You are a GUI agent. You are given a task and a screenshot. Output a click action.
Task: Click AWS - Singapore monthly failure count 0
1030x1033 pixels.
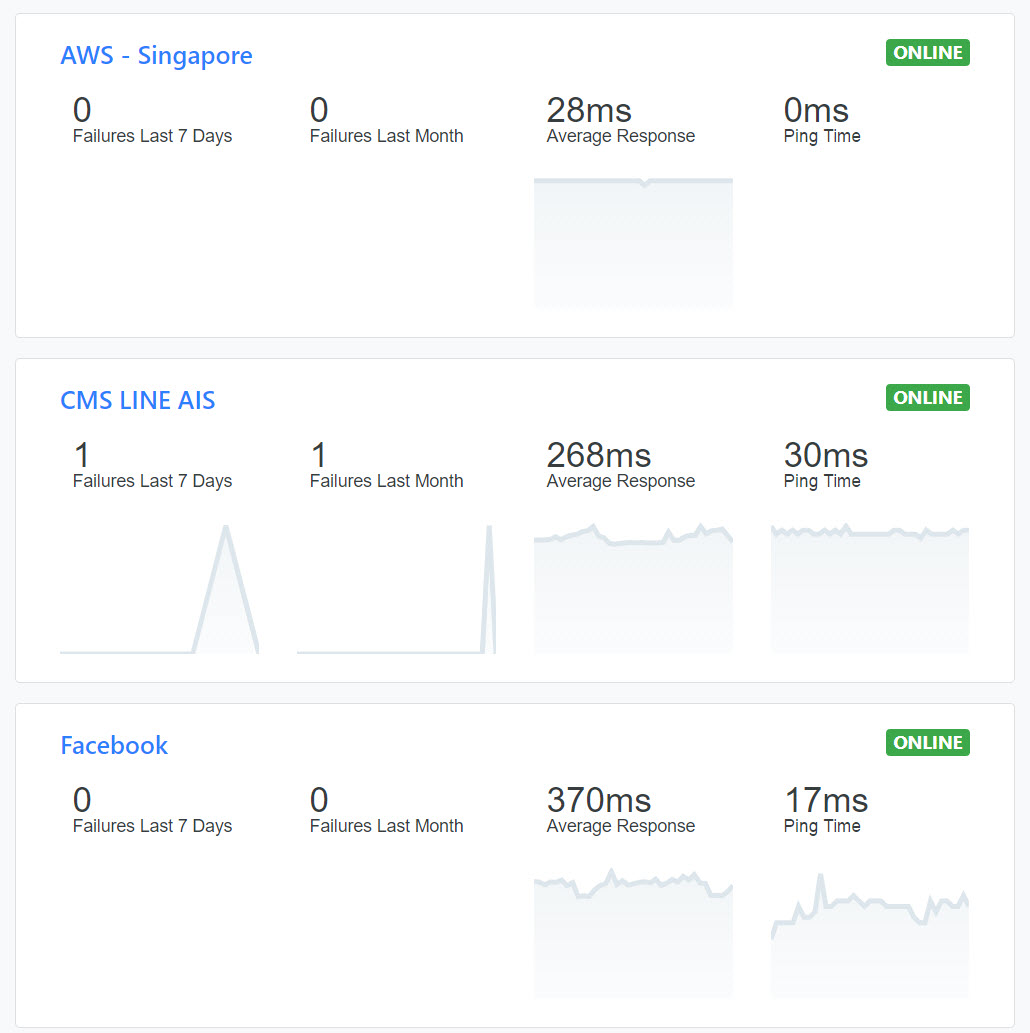pyautogui.click(x=319, y=110)
